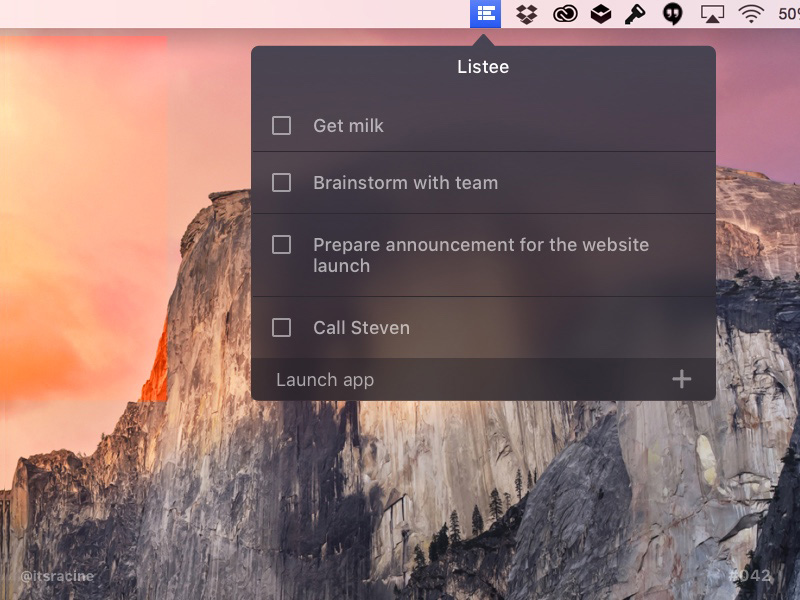The image size is (800, 600).
Task: Click the Listee popover title
Action: 484,66
